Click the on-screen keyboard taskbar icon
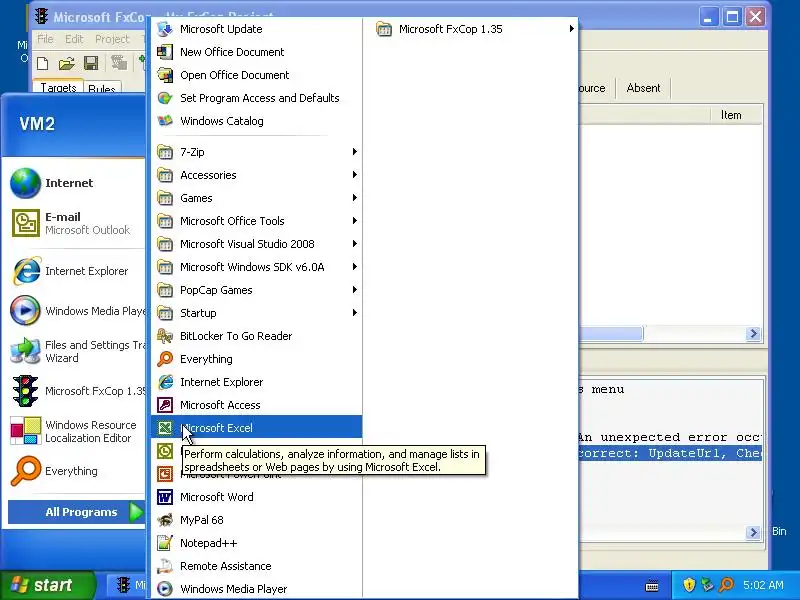 coord(652,585)
